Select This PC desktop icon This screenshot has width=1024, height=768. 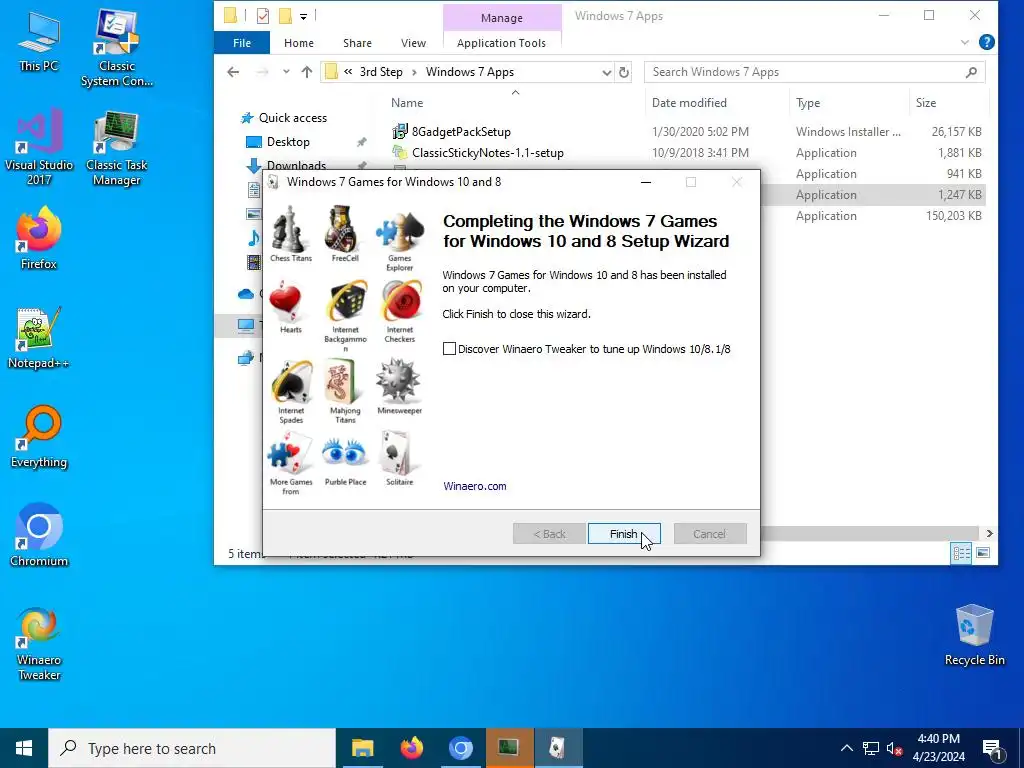tap(39, 40)
